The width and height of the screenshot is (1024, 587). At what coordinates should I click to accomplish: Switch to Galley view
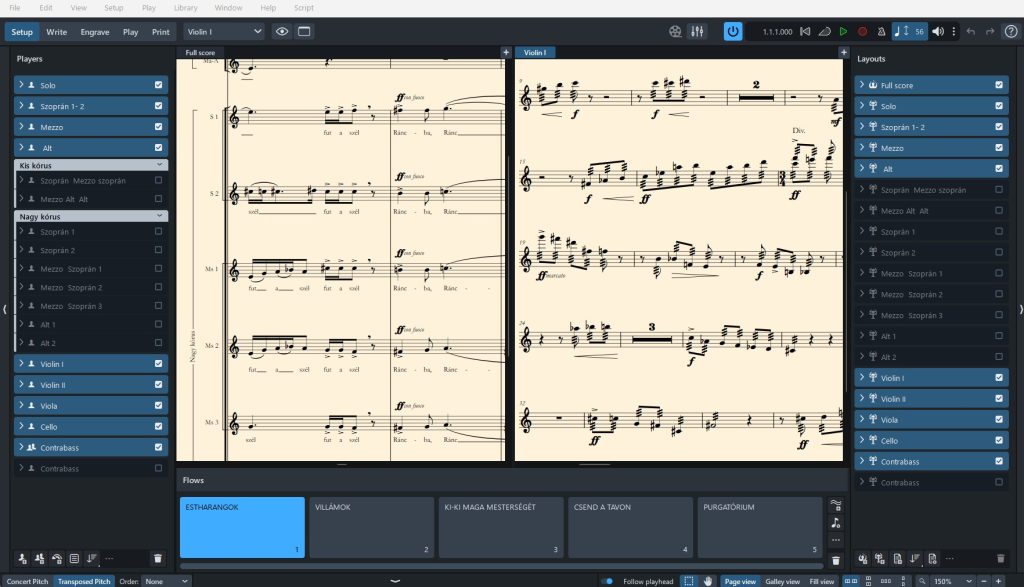[783, 581]
